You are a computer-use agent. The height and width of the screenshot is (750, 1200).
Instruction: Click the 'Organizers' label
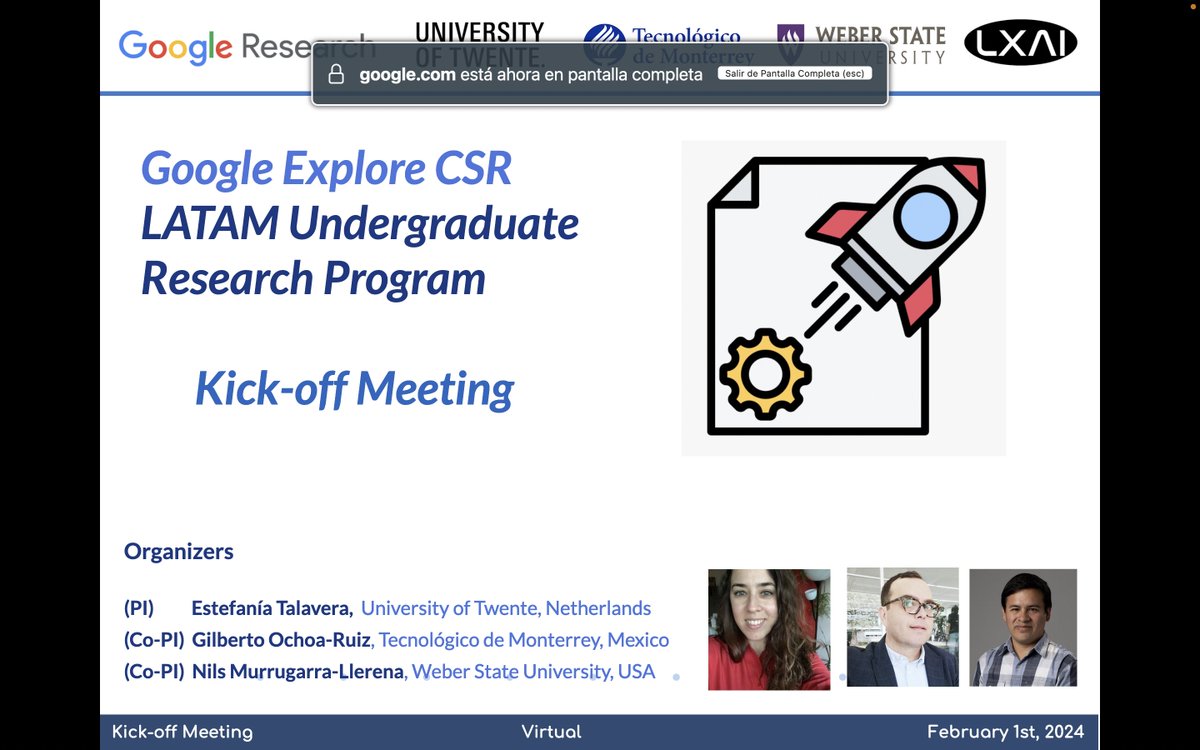pos(179,551)
